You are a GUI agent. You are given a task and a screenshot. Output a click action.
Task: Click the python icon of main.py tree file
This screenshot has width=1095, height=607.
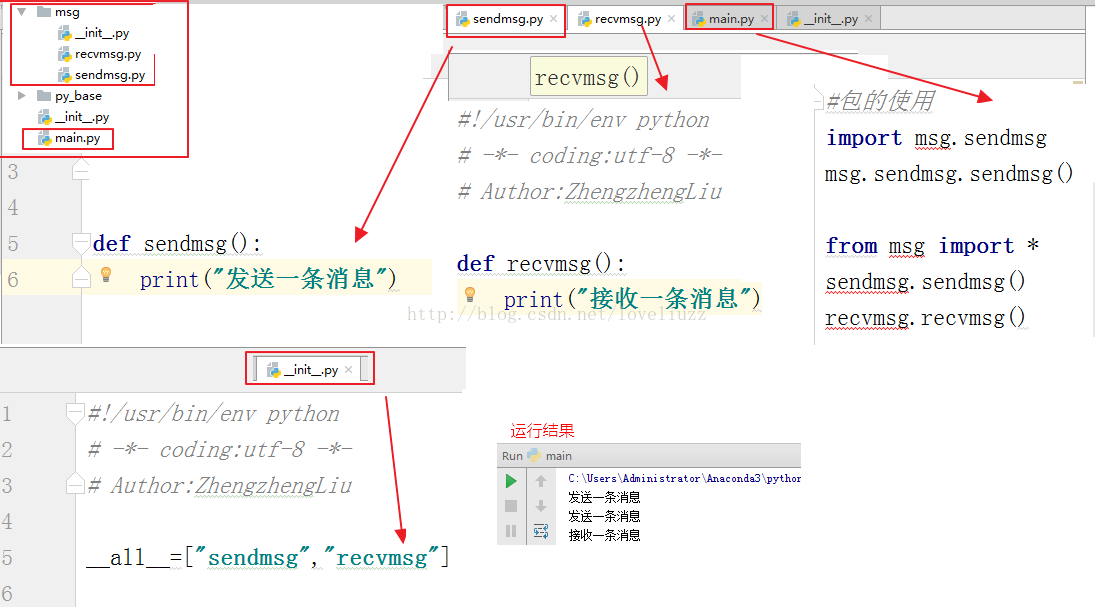[x=45, y=138]
